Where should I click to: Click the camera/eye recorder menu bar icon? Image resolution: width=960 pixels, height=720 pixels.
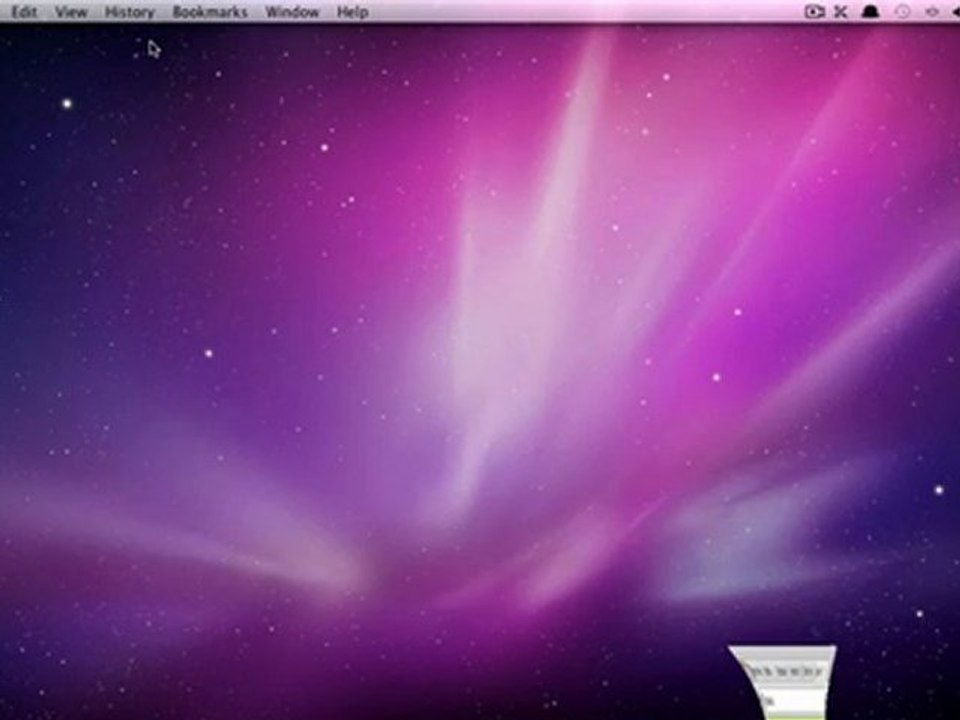(814, 12)
